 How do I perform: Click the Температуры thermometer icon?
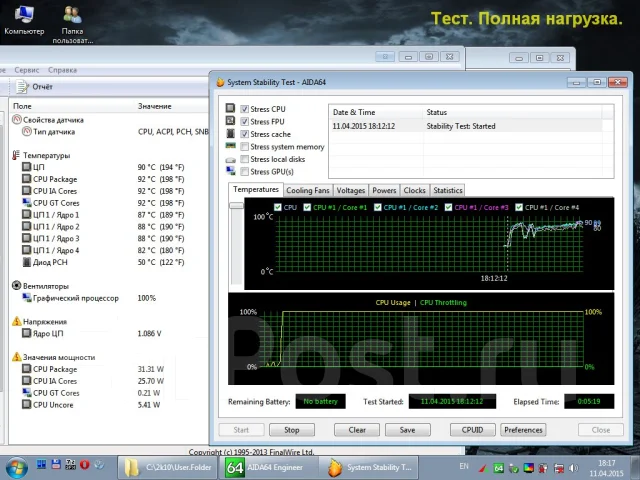[16, 155]
